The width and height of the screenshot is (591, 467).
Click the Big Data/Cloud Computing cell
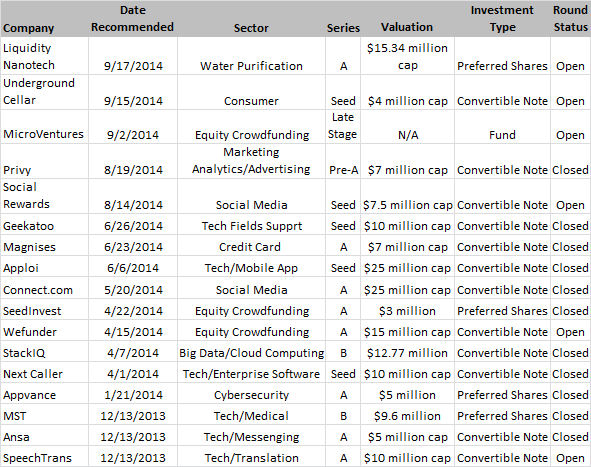point(251,353)
